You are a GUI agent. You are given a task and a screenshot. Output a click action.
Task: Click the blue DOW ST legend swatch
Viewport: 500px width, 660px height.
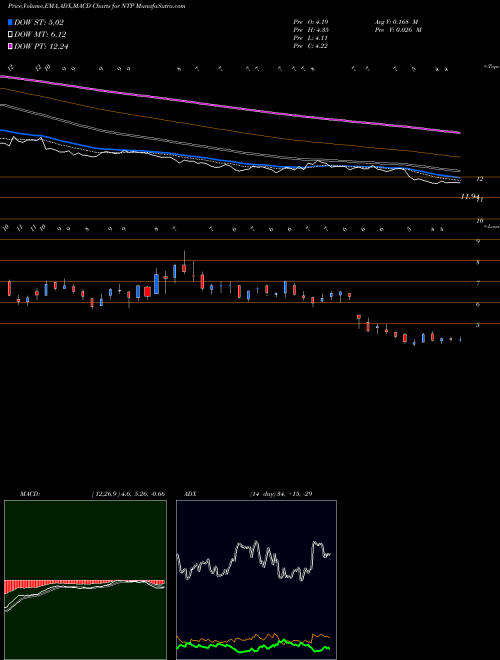[x=10, y=22]
